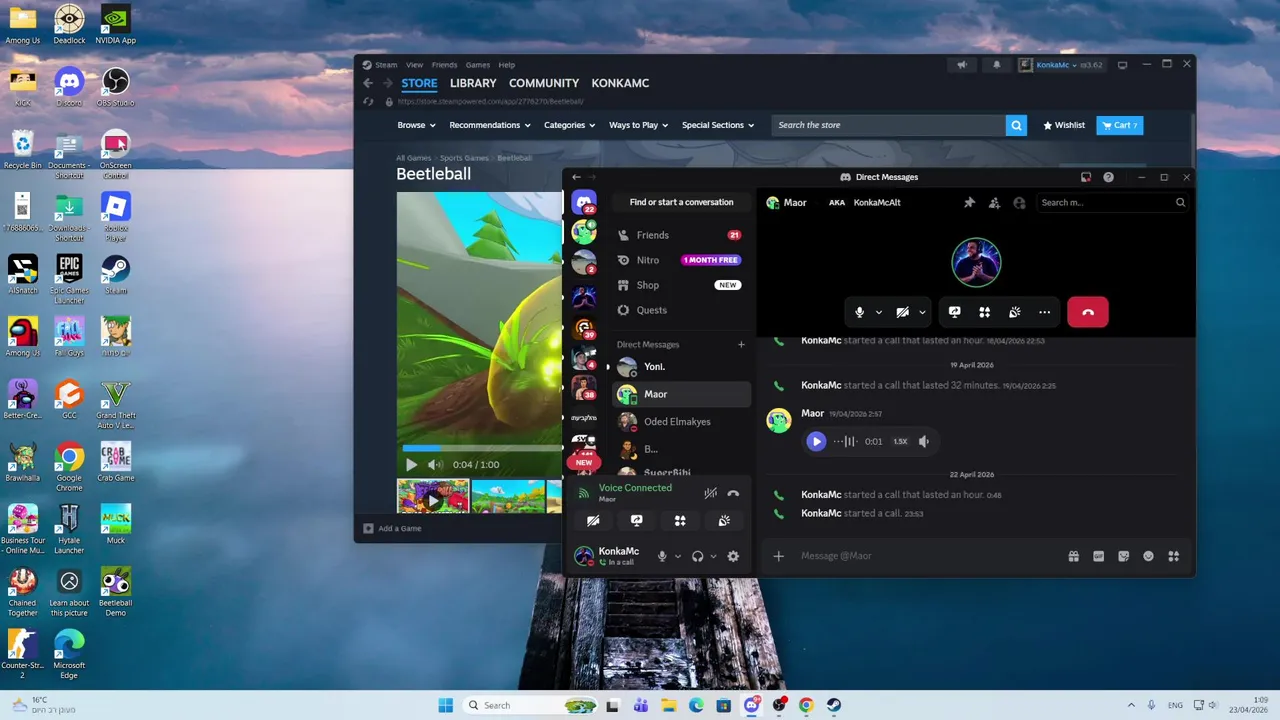Image resolution: width=1280 pixels, height=720 pixels.
Task: Play the Beetleball trailer video
Action: tap(411, 464)
